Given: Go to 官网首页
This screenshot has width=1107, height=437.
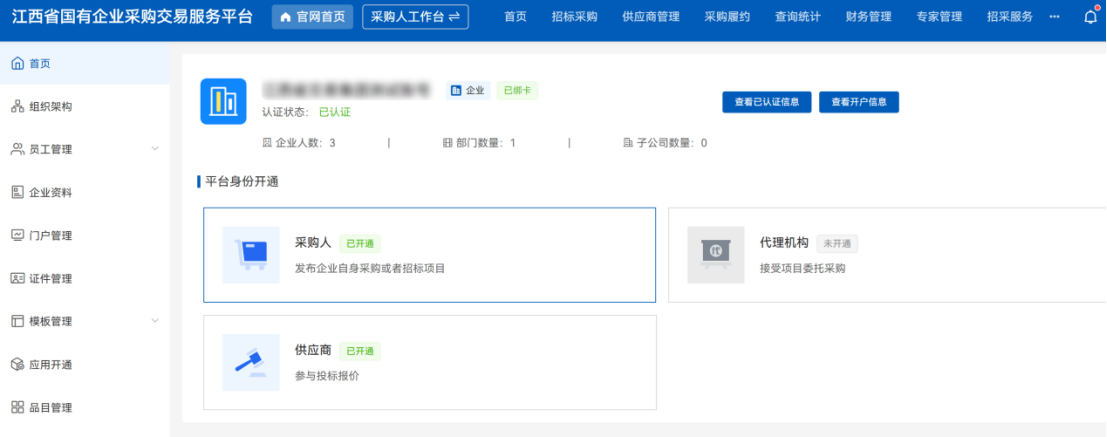Looking at the screenshot, I should point(313,17).
